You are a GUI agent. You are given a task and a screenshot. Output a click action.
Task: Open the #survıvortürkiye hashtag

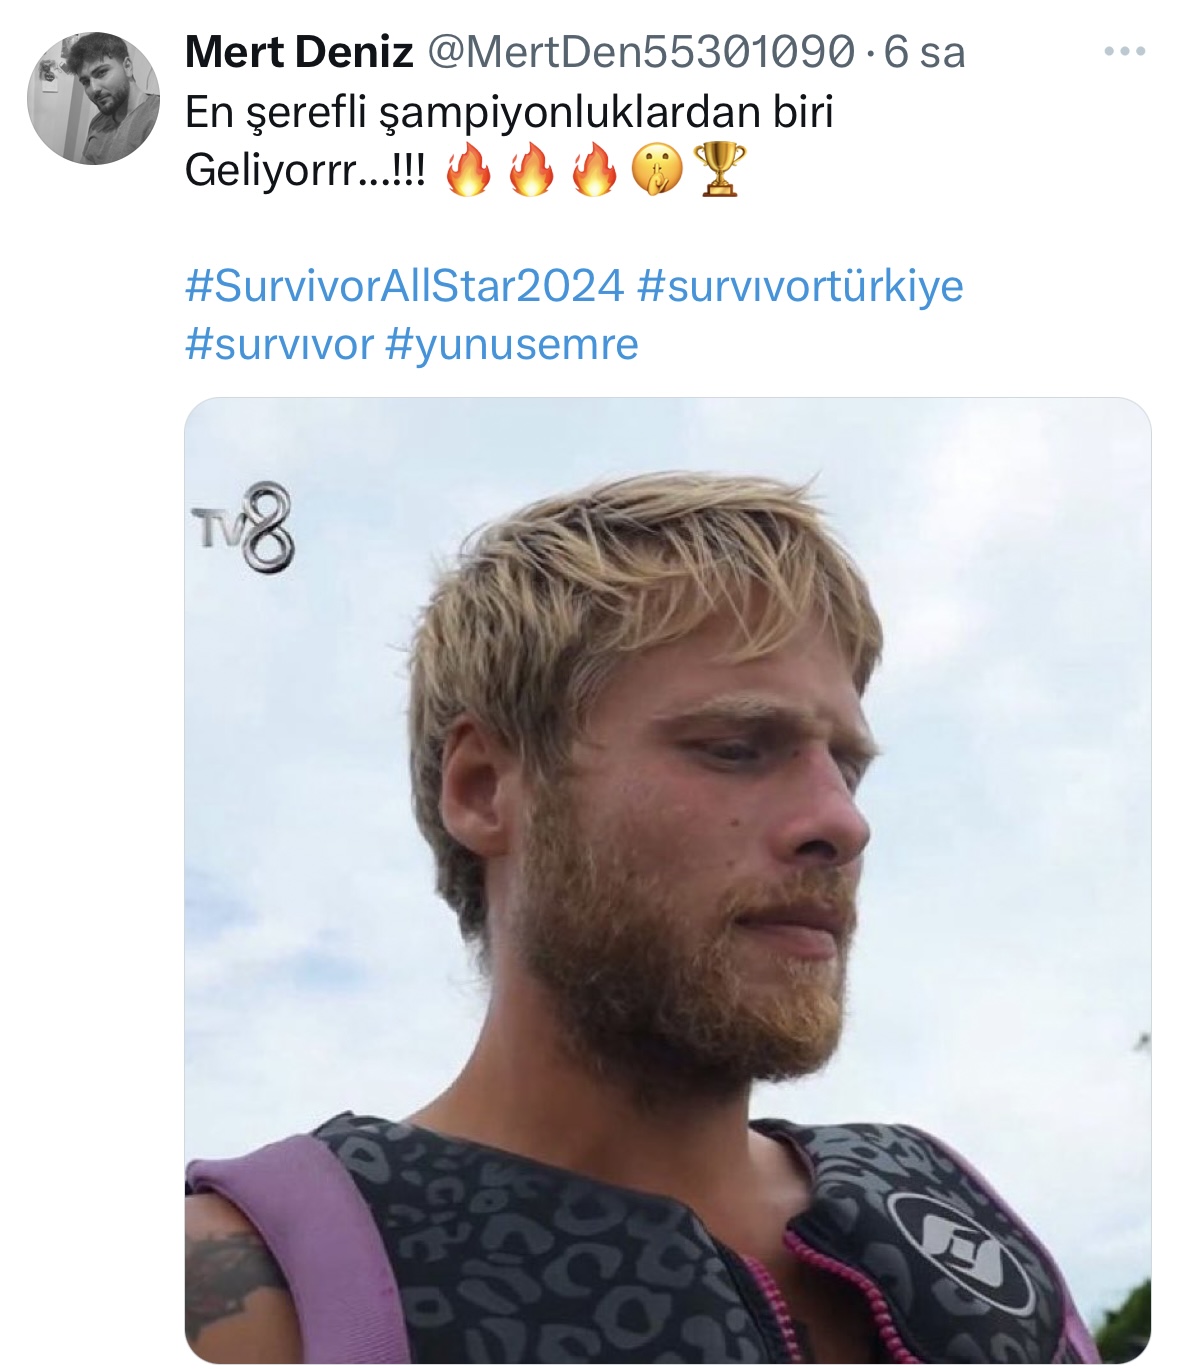click(800, 286)
